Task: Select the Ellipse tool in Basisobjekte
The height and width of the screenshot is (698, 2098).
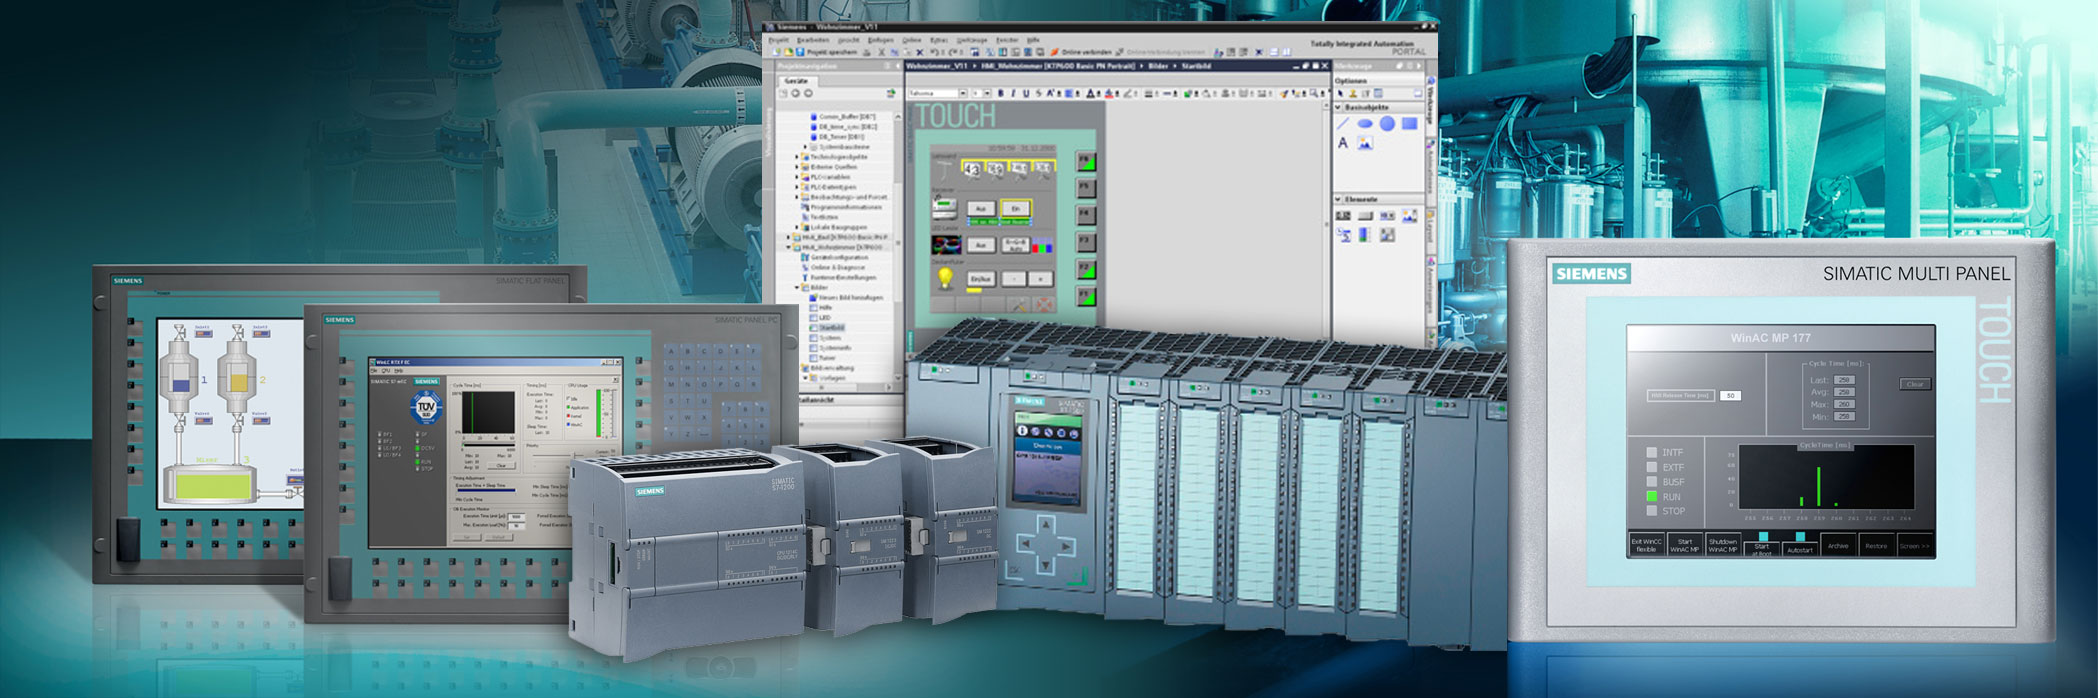Action: pos(1365,124)
